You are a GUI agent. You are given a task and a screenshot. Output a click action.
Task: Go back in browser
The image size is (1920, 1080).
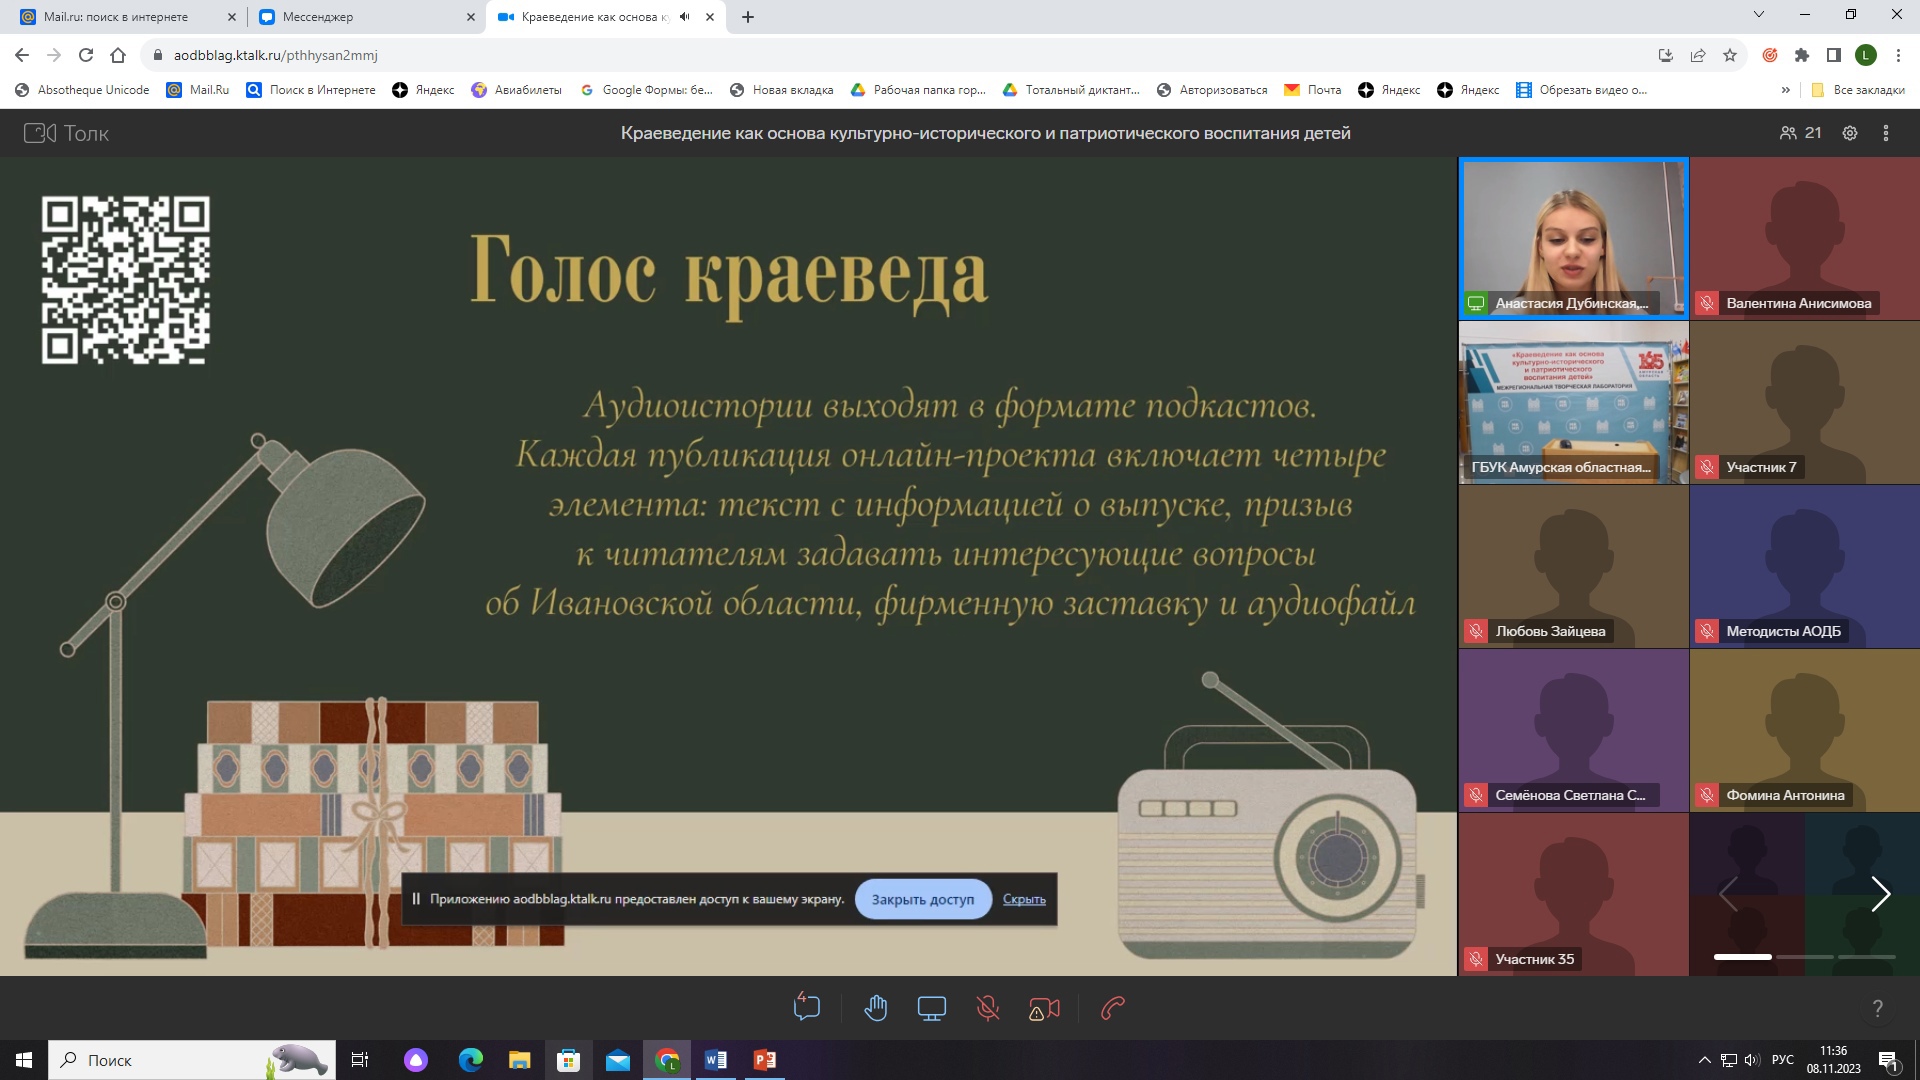click(22, 55)
